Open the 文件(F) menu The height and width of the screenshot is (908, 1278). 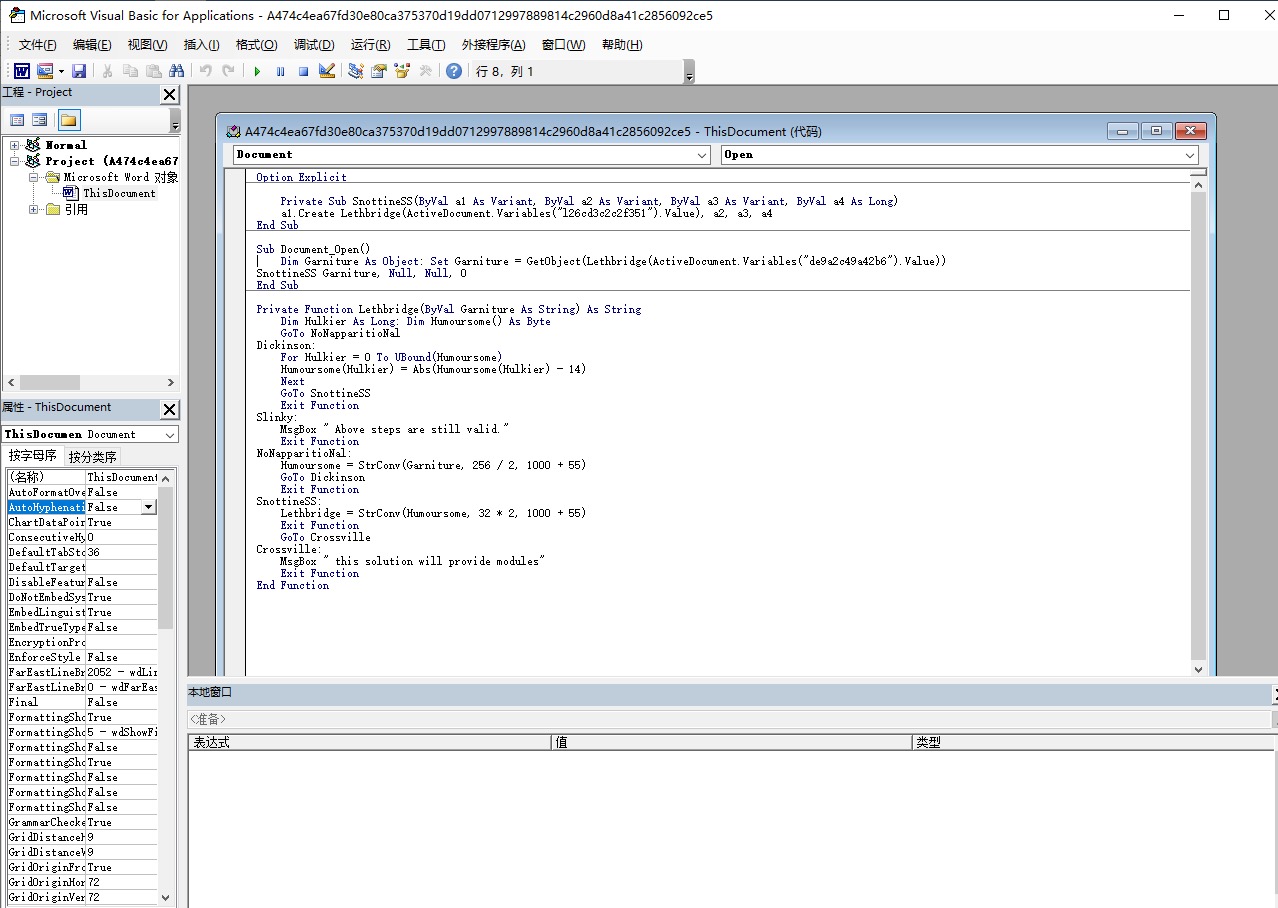[x=38, y=45]
